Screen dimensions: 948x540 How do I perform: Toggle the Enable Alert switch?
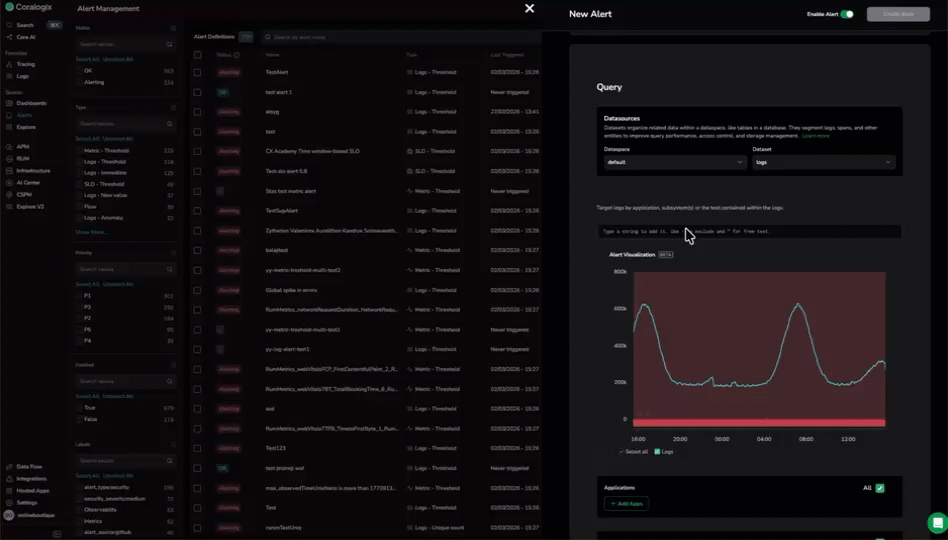(x=847, y=14)
